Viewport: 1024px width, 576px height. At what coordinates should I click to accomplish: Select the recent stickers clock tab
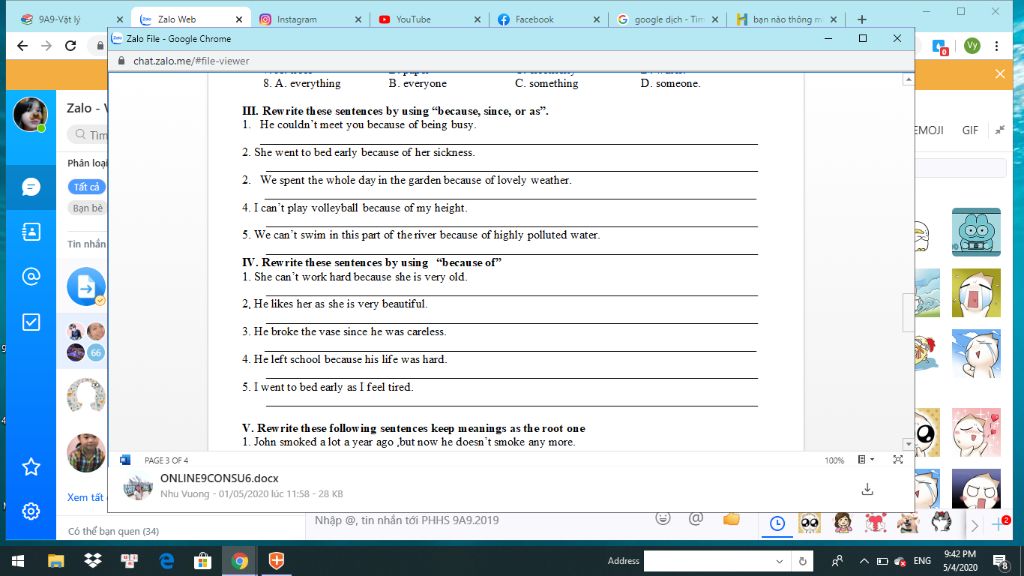(x=777, y=523)
